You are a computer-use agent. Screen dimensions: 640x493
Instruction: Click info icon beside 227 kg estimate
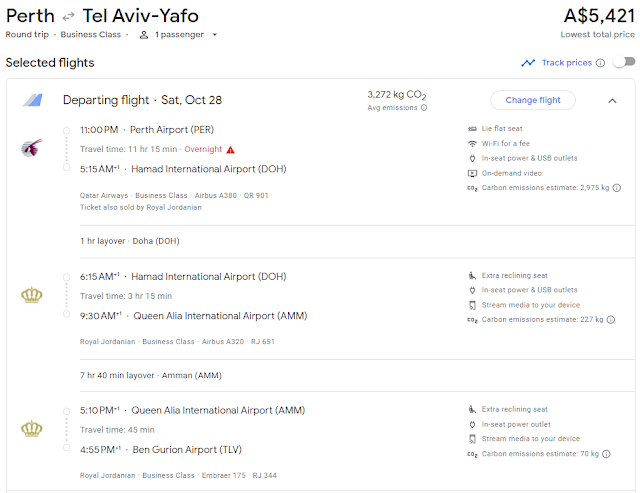(x=610, y=319)
